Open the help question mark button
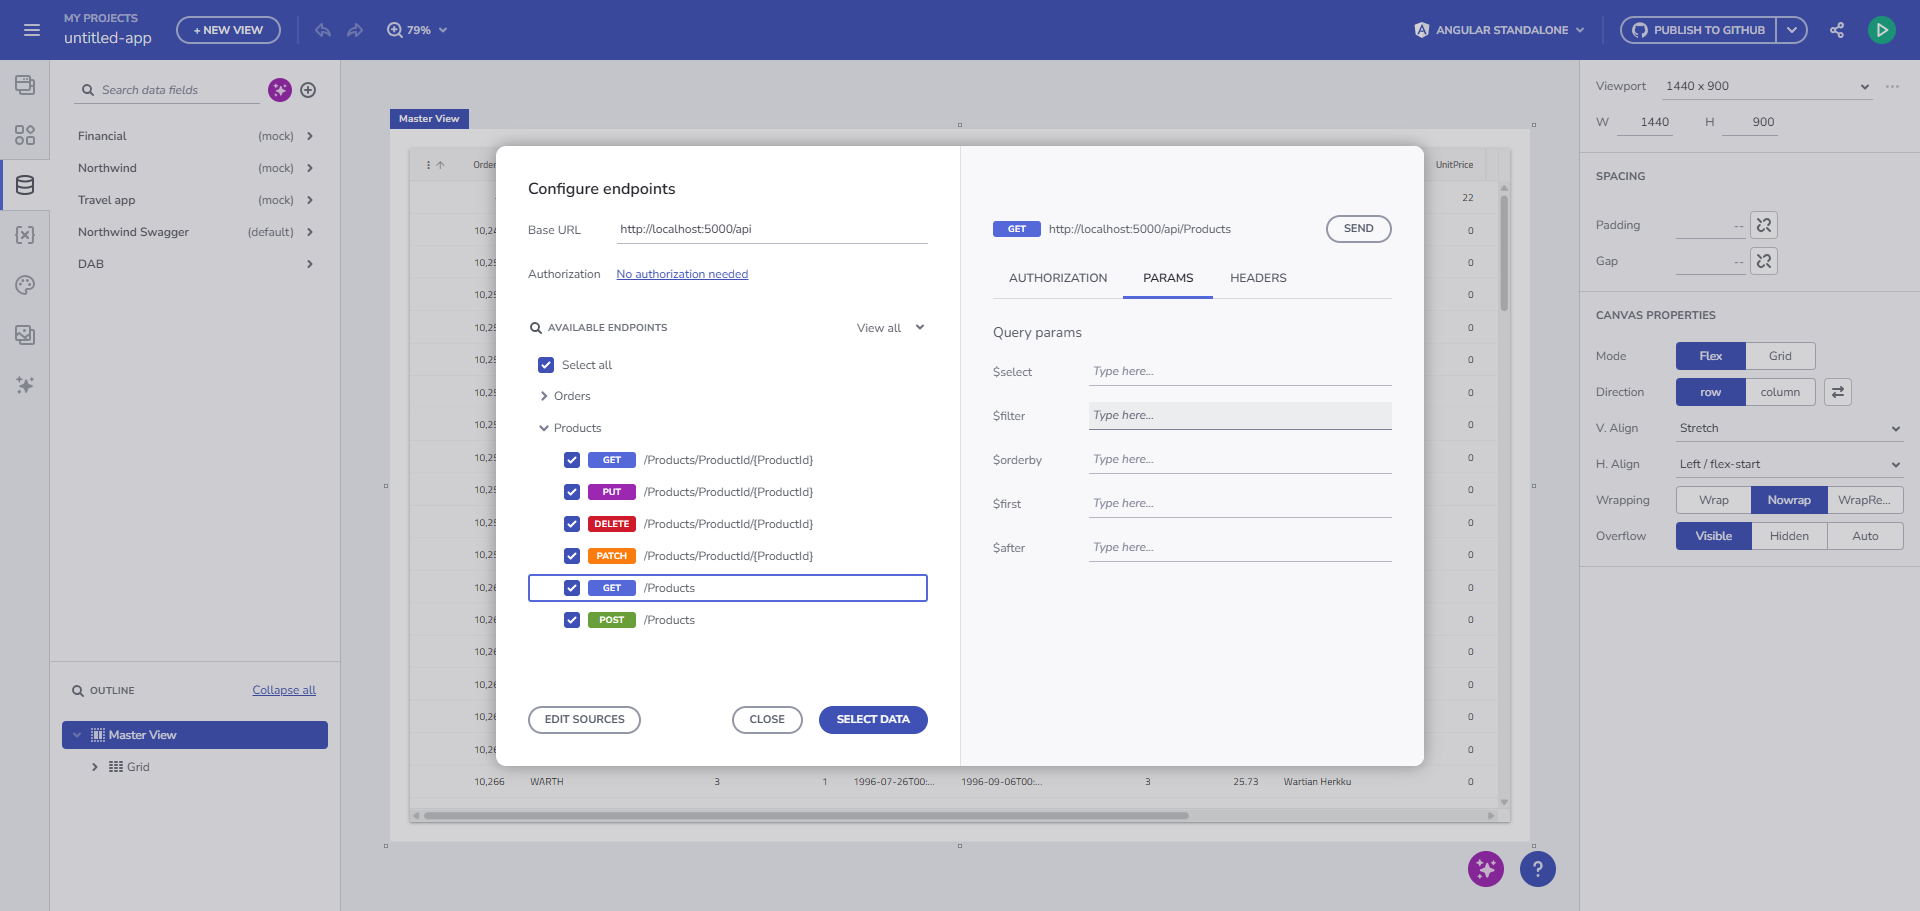Image resolution: width=1920 pixels, height=911 pixels. 1537,869
